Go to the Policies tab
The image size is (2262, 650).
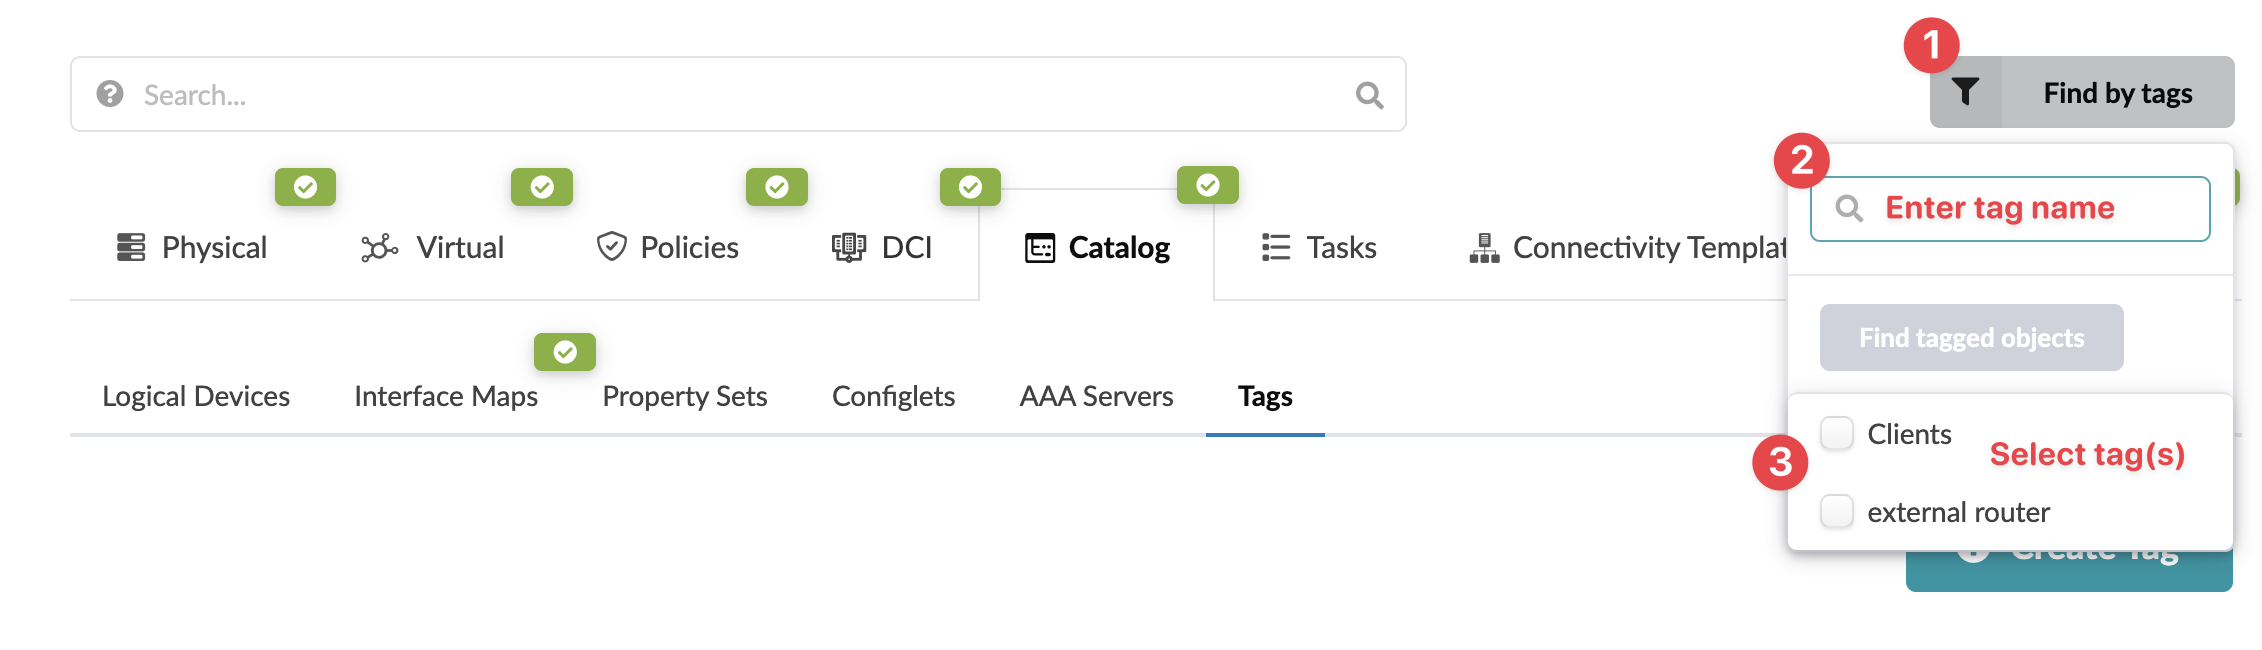pyautogui.click(x=667, y=247)
